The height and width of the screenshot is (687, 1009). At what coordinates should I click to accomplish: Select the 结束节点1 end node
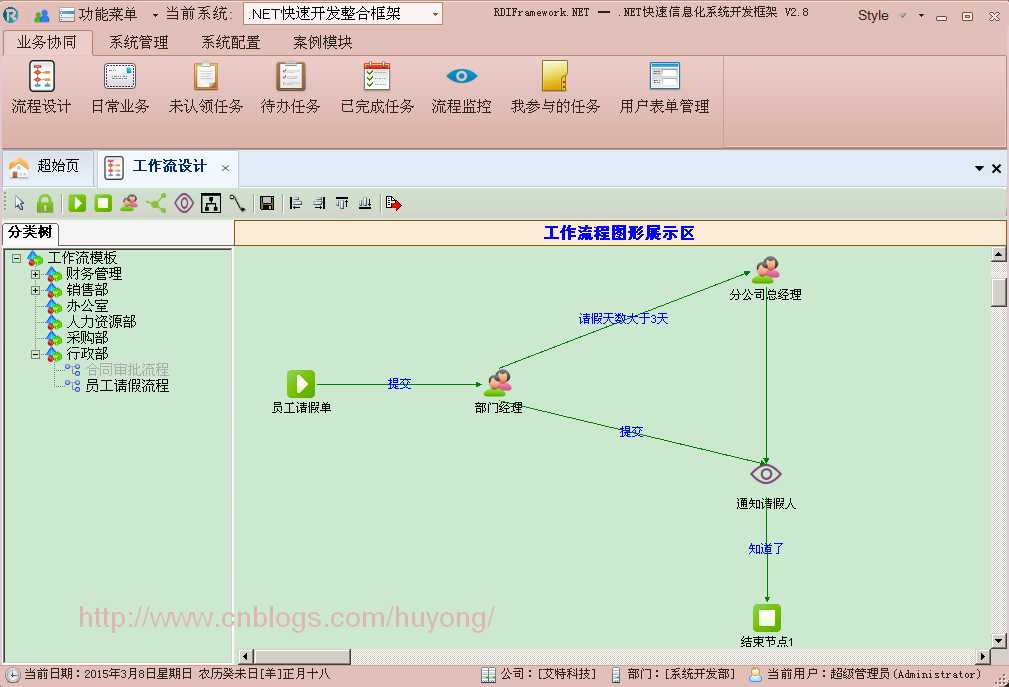click(x=766, y=618)
